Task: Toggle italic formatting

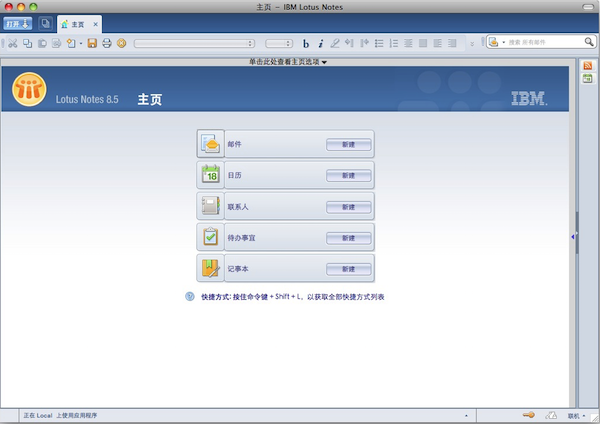Action: click(321, 44)
